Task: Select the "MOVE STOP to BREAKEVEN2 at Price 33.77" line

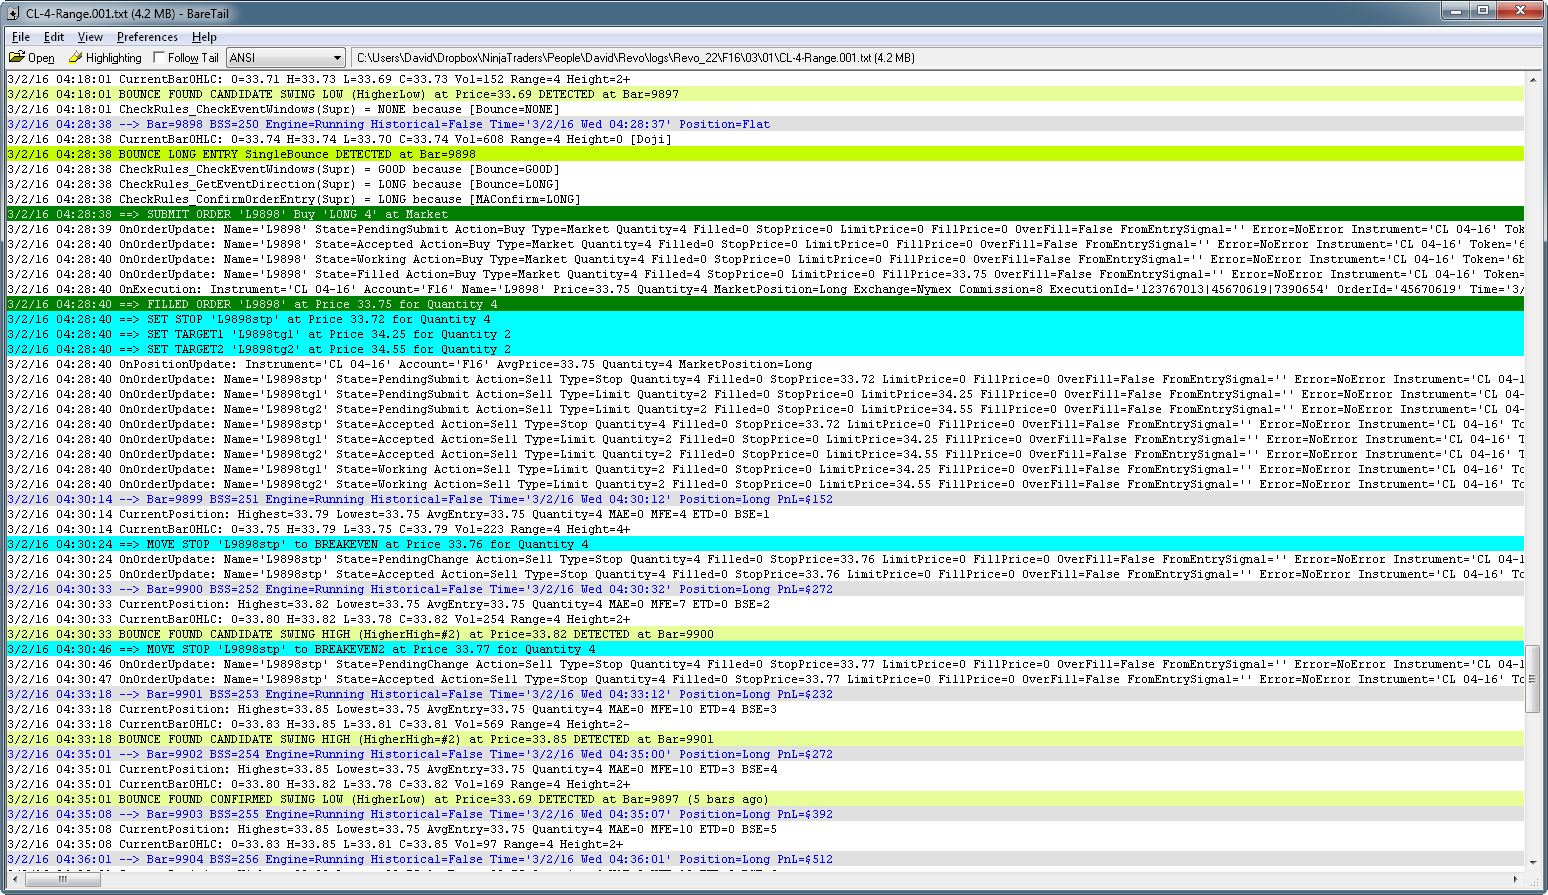Action: (x=765, y=649)
